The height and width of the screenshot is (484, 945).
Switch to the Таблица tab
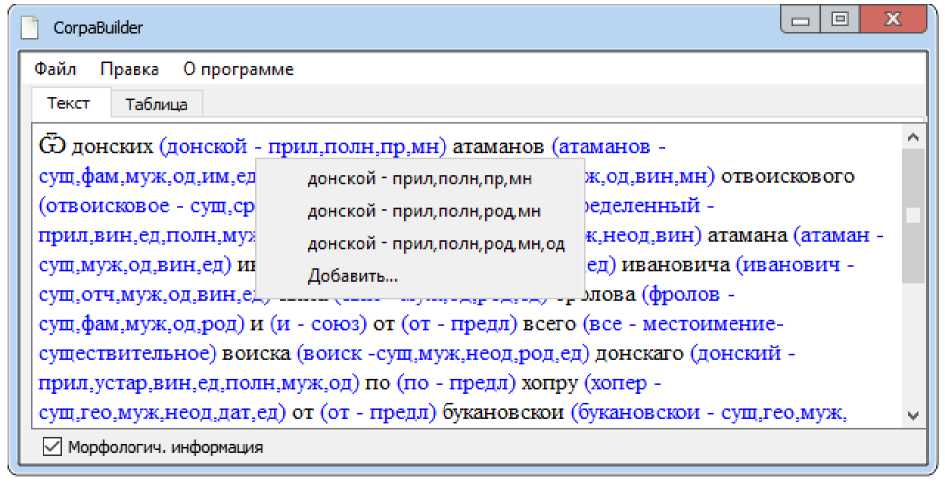(156, 104)
